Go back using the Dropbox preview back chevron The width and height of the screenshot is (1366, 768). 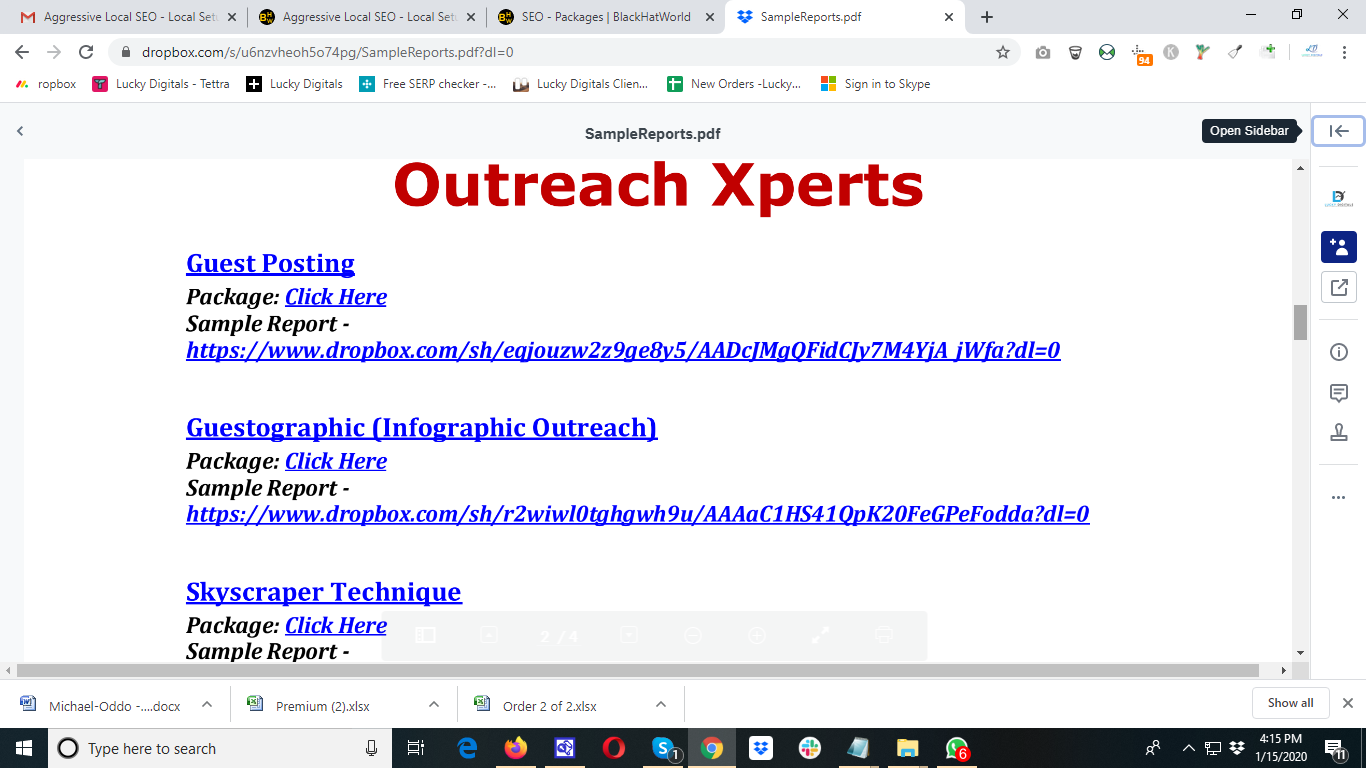pyautogui.click(x=20, y=131)
